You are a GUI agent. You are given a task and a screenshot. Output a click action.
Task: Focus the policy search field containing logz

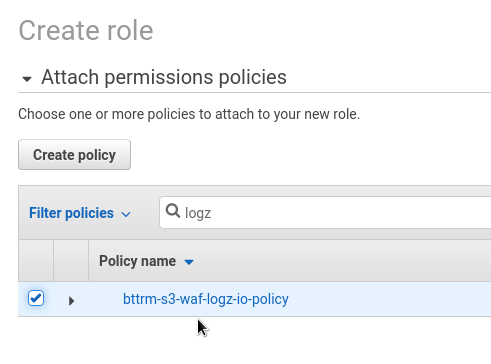click(325, 212)
